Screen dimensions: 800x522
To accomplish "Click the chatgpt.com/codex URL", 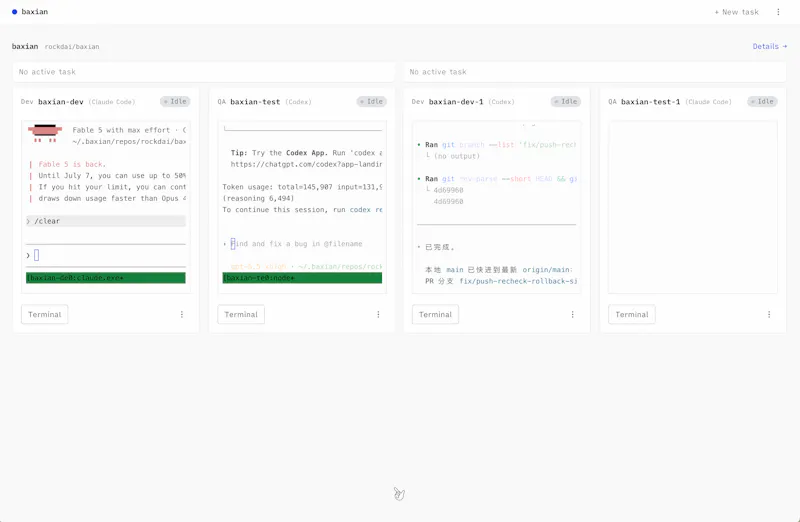I will [x=306, y=164].
